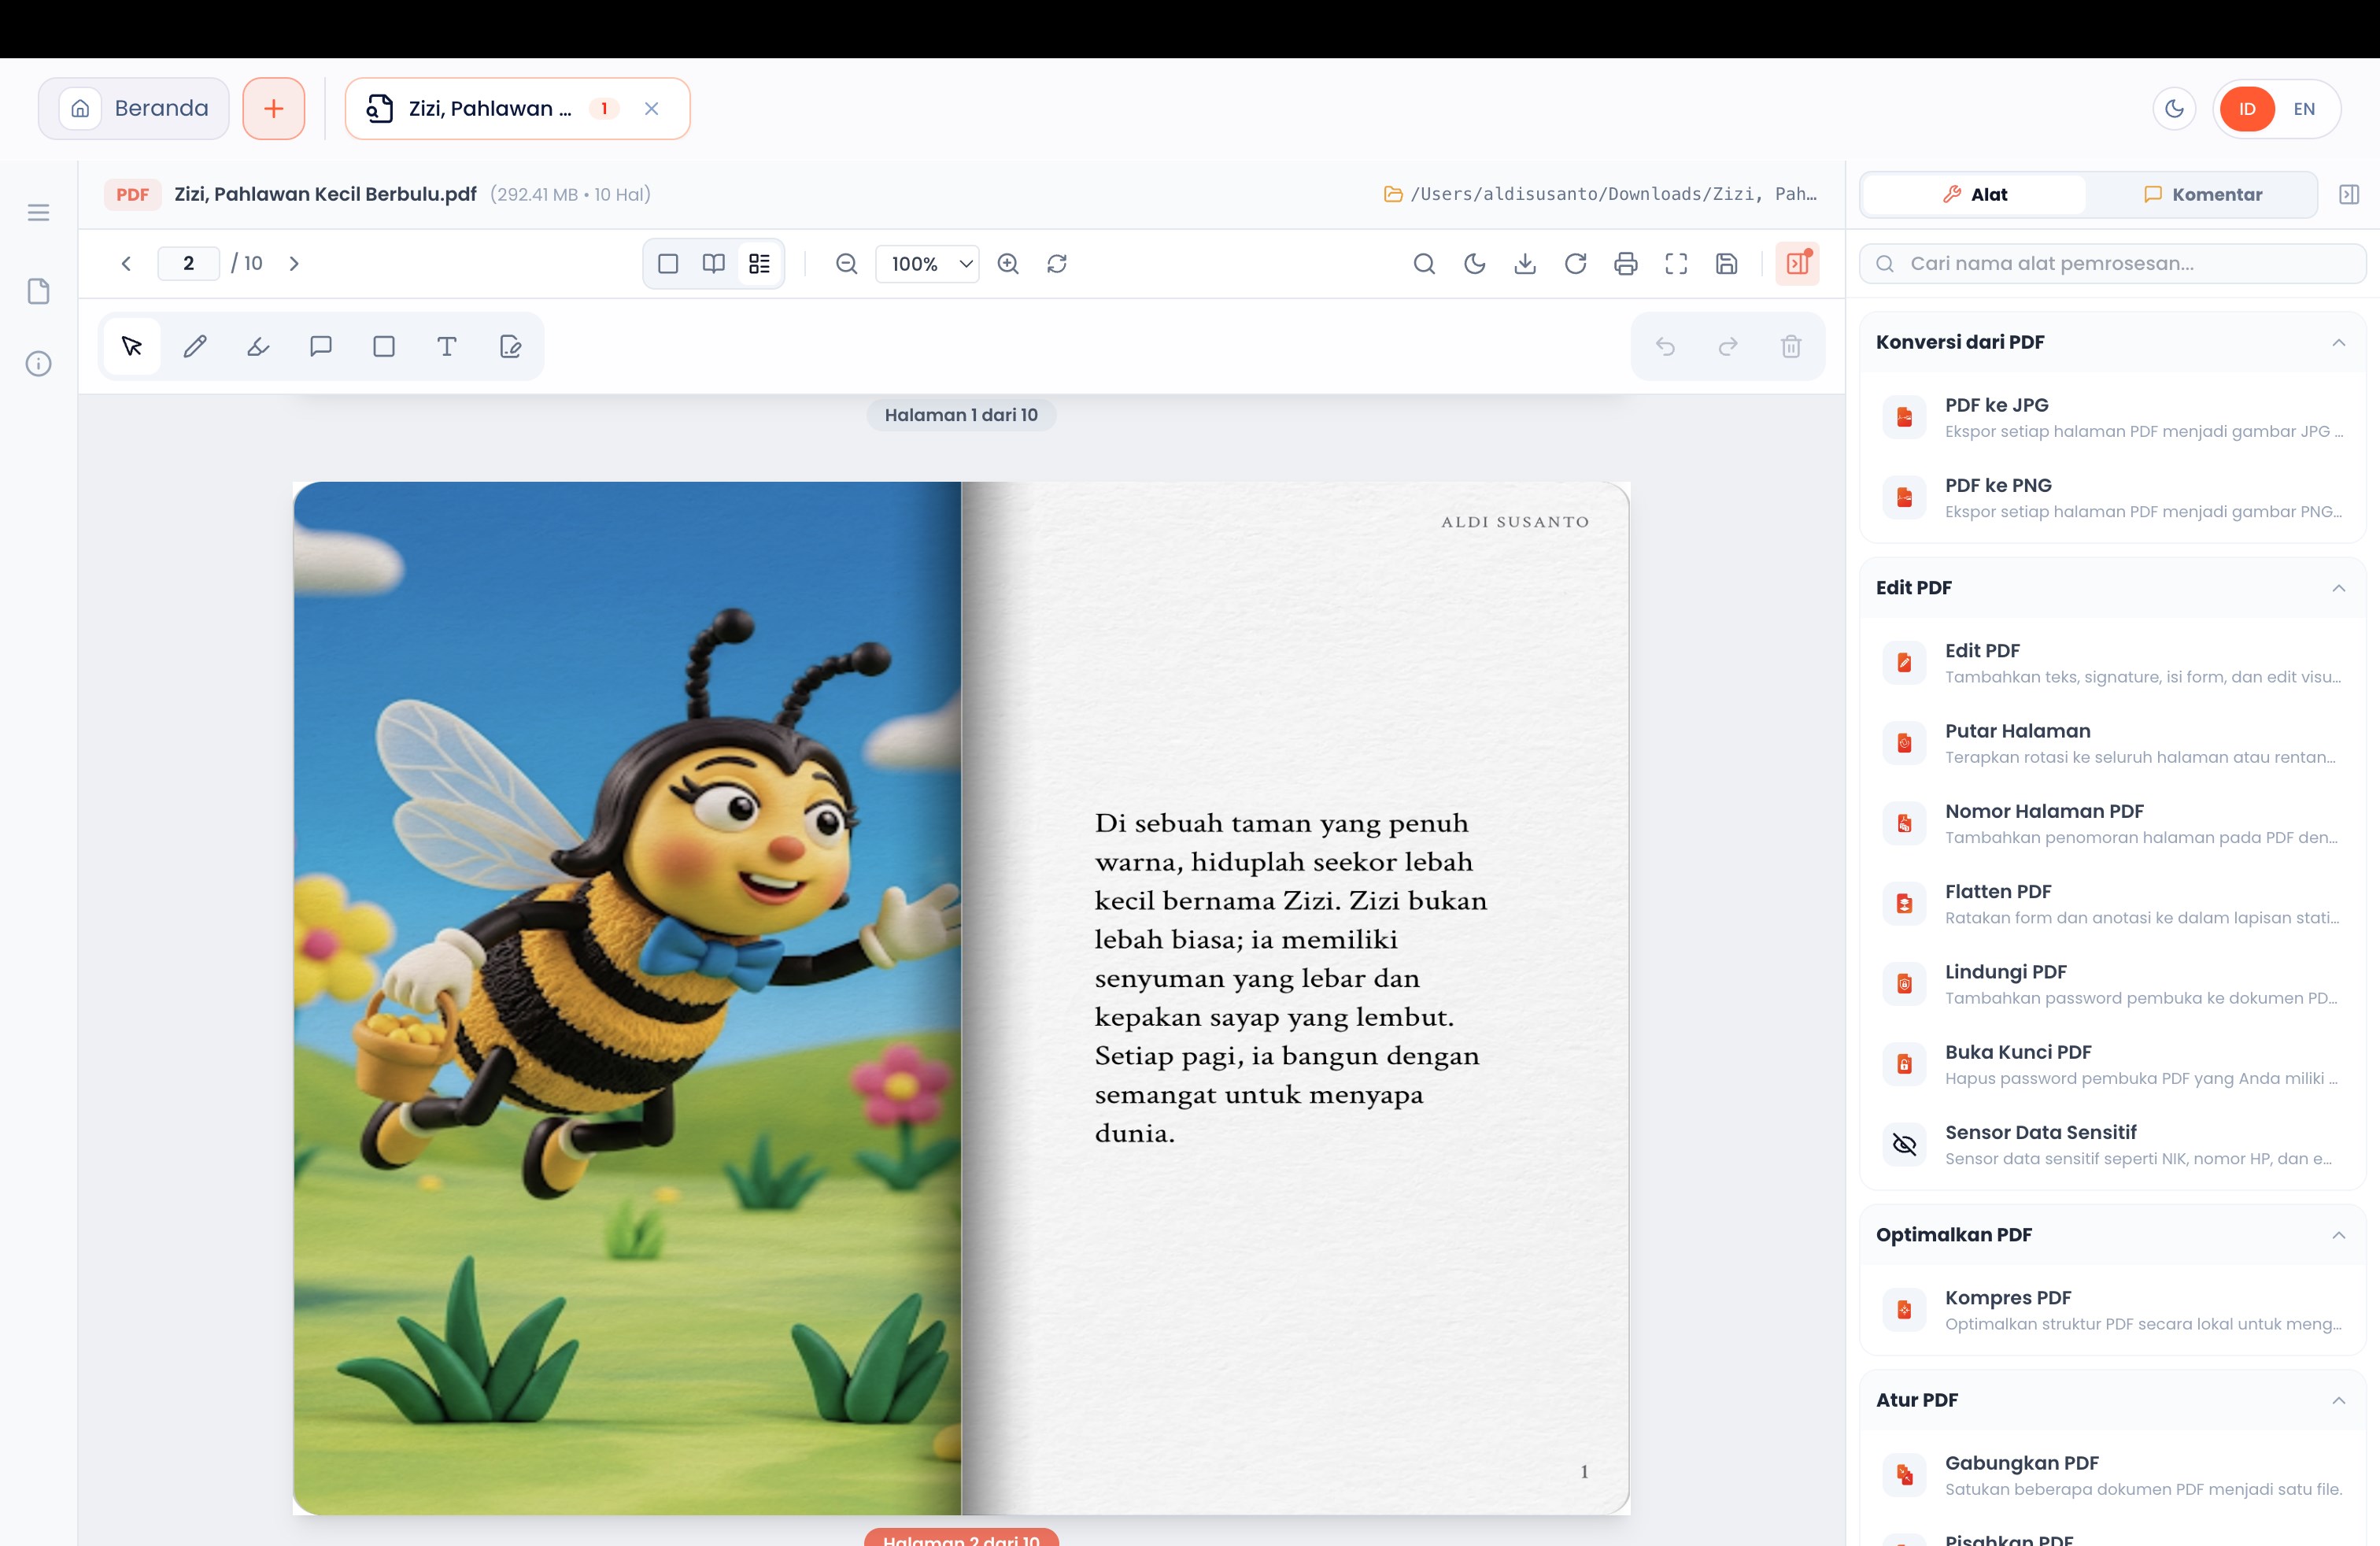Click the bee illustration page in viewer

click(x=627, y=998)
